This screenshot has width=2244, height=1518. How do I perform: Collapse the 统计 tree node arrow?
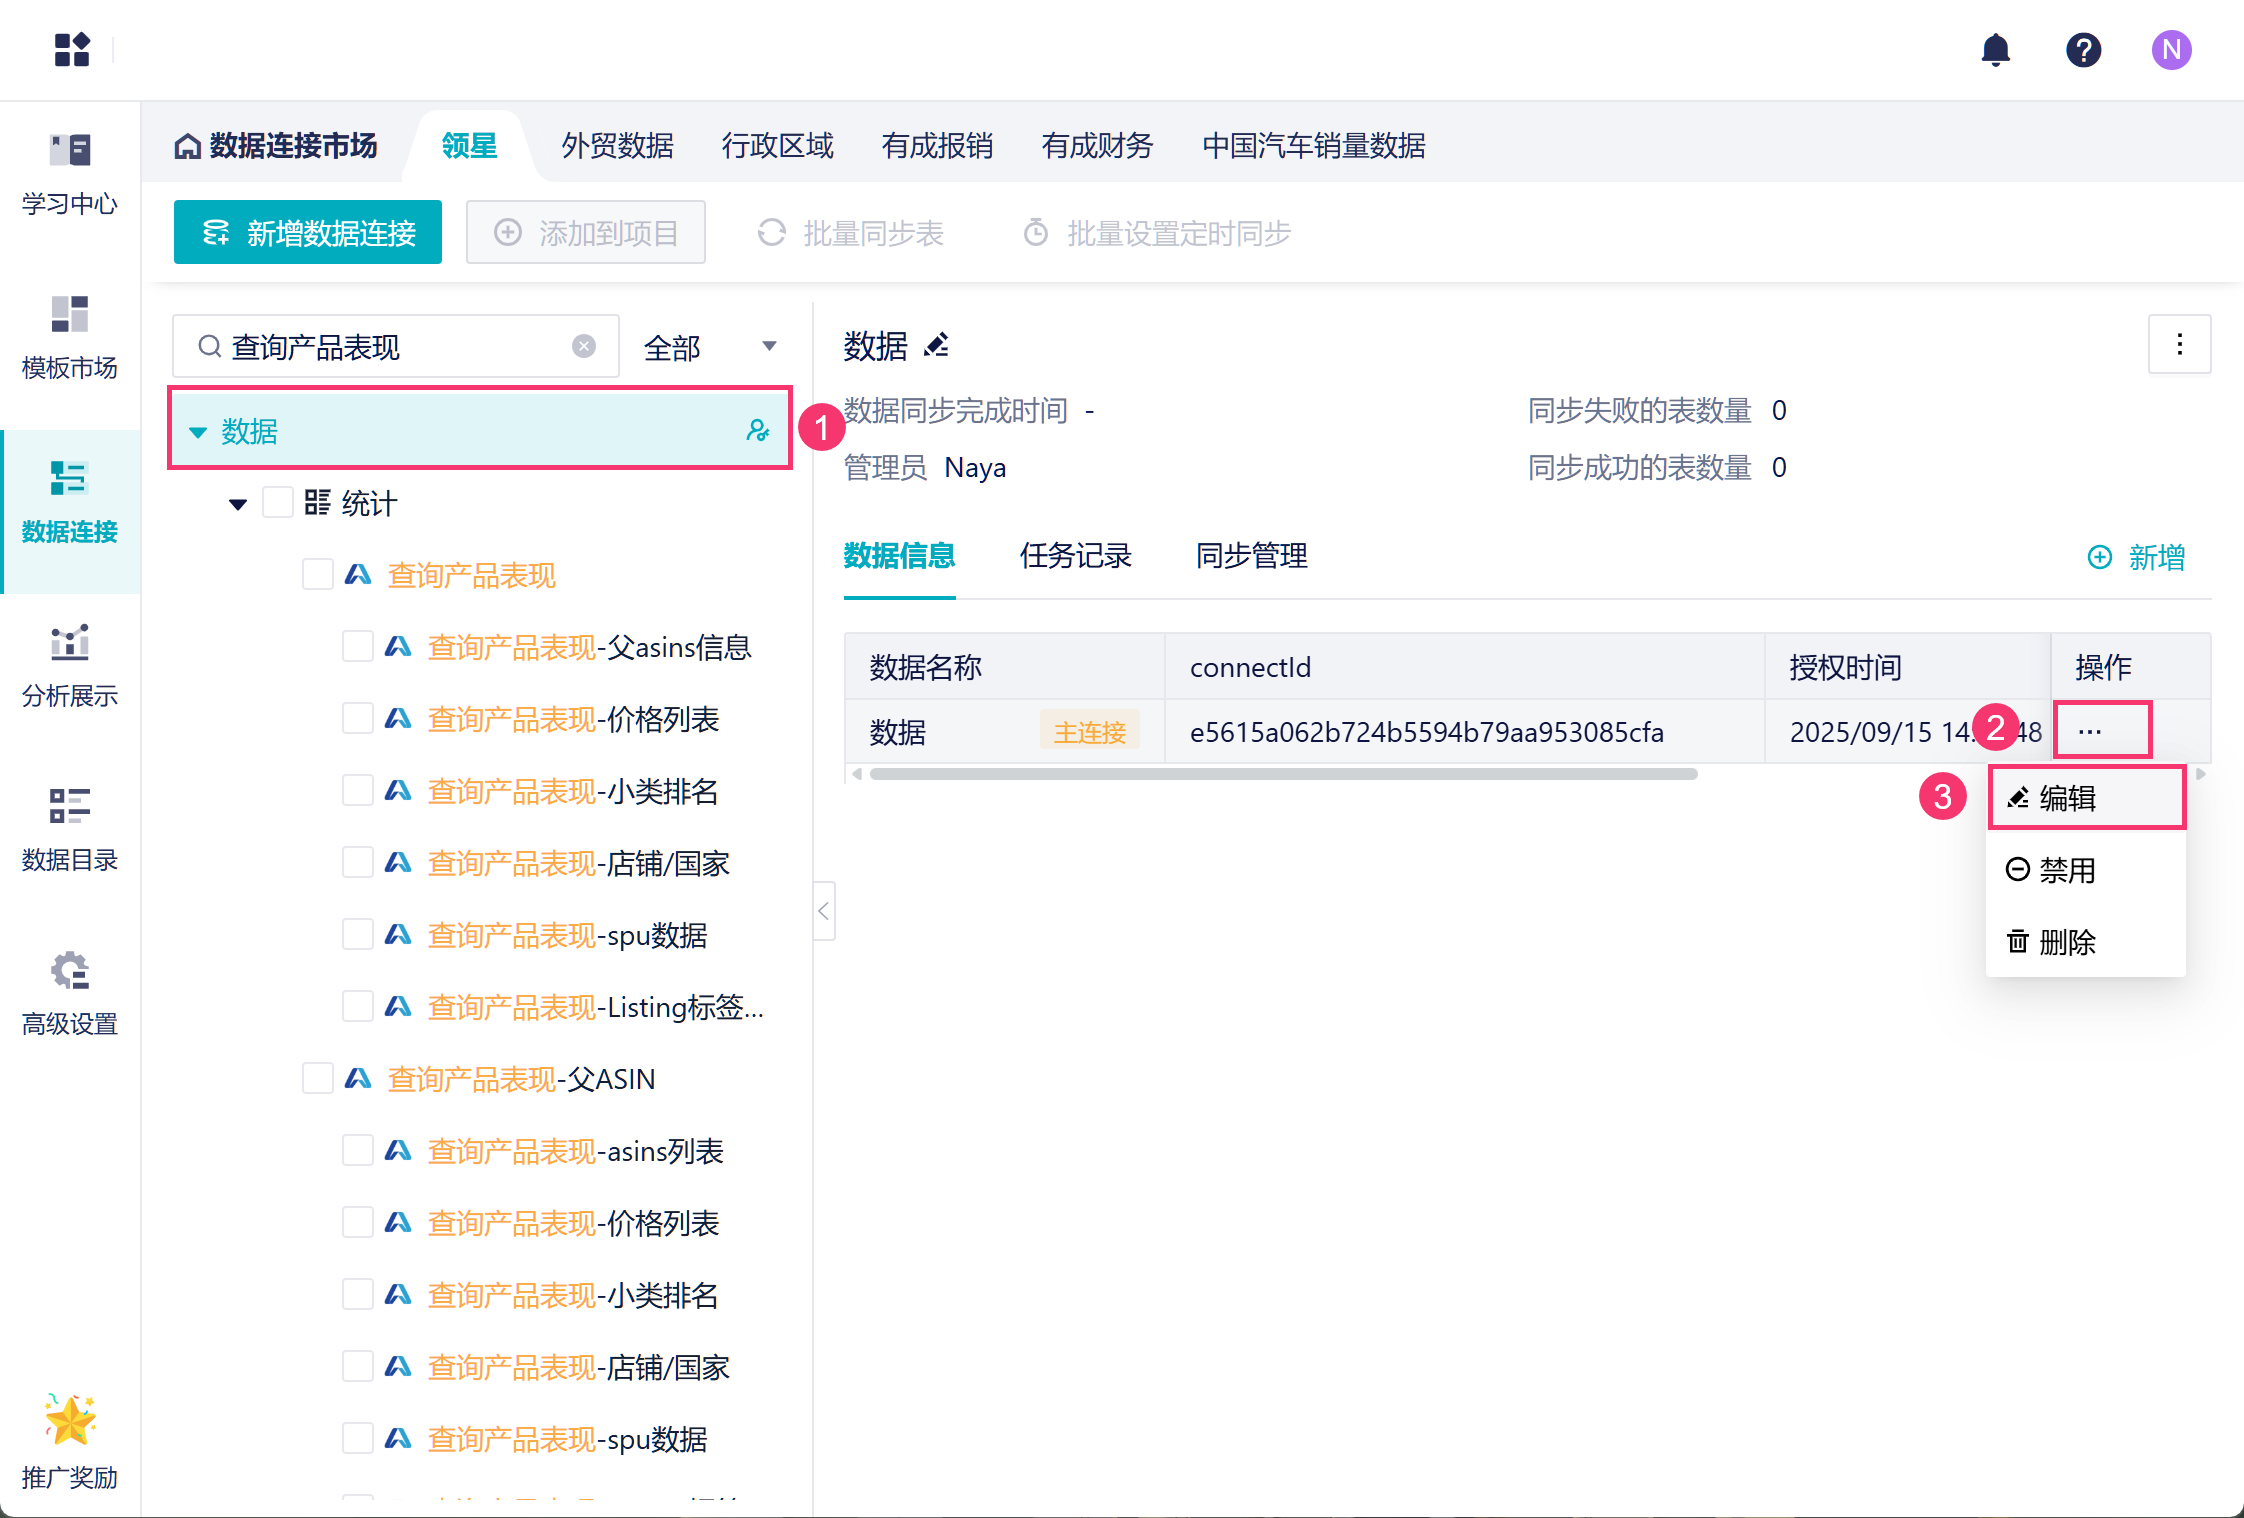238,504
